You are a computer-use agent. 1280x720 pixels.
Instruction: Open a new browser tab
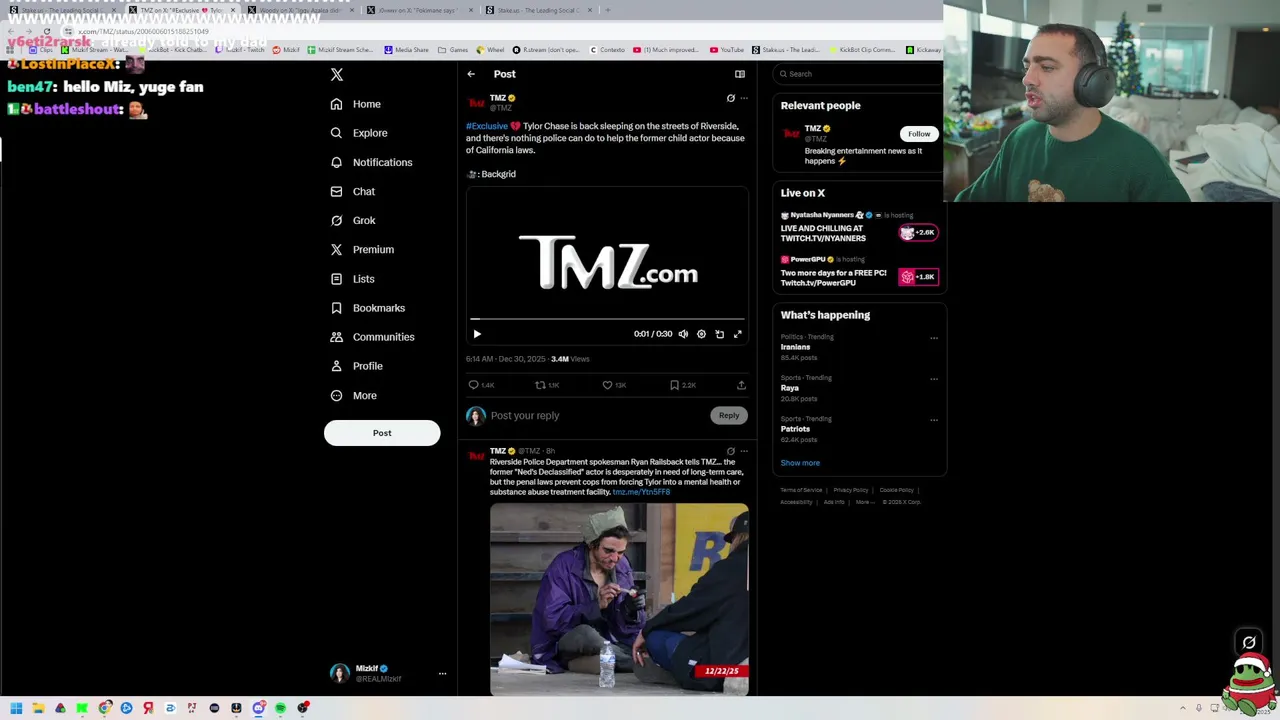click(607, 10)
